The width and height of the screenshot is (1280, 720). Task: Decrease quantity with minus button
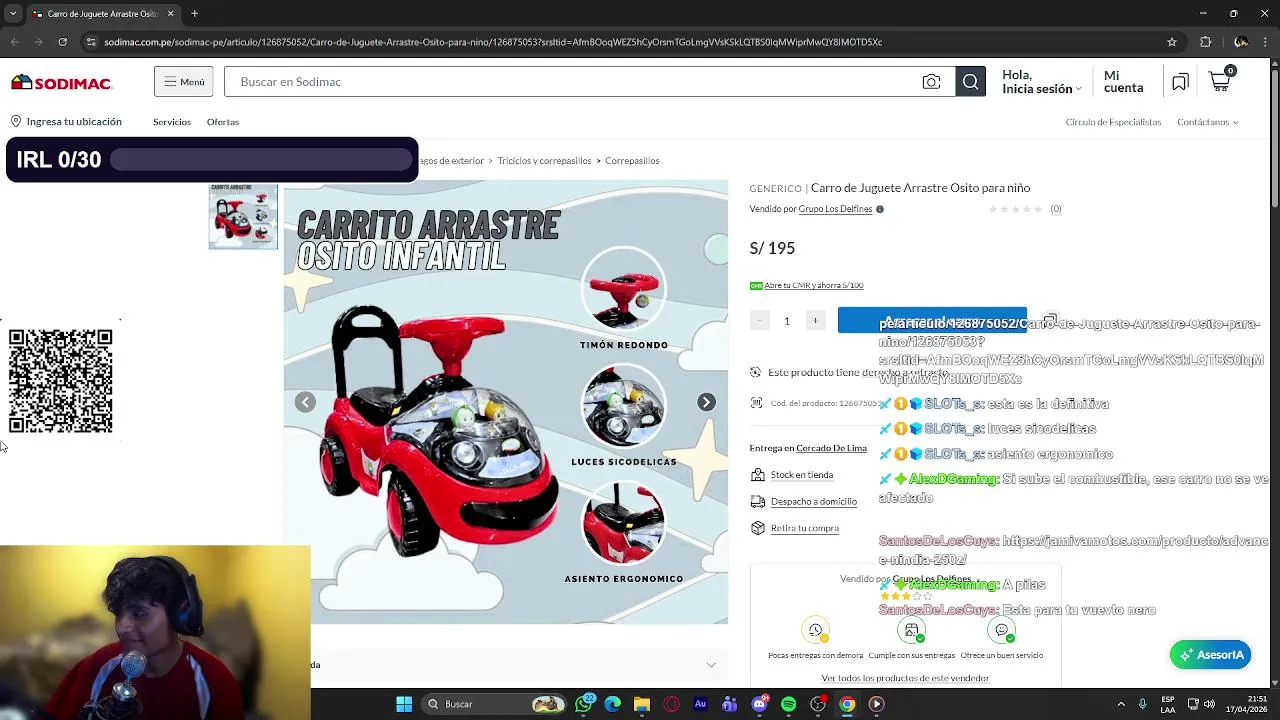pyautogui.click(x=759, y=320)
